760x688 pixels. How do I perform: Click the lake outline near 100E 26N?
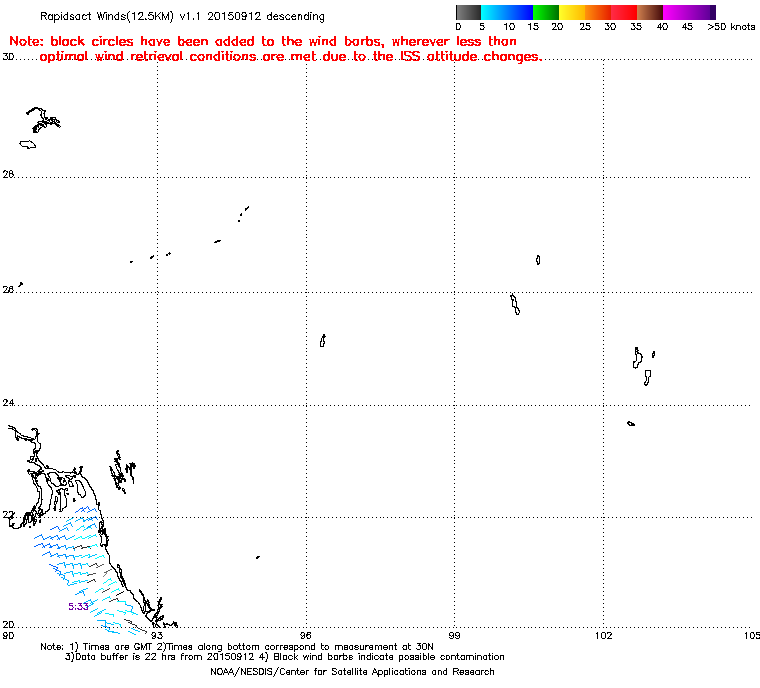515,304
